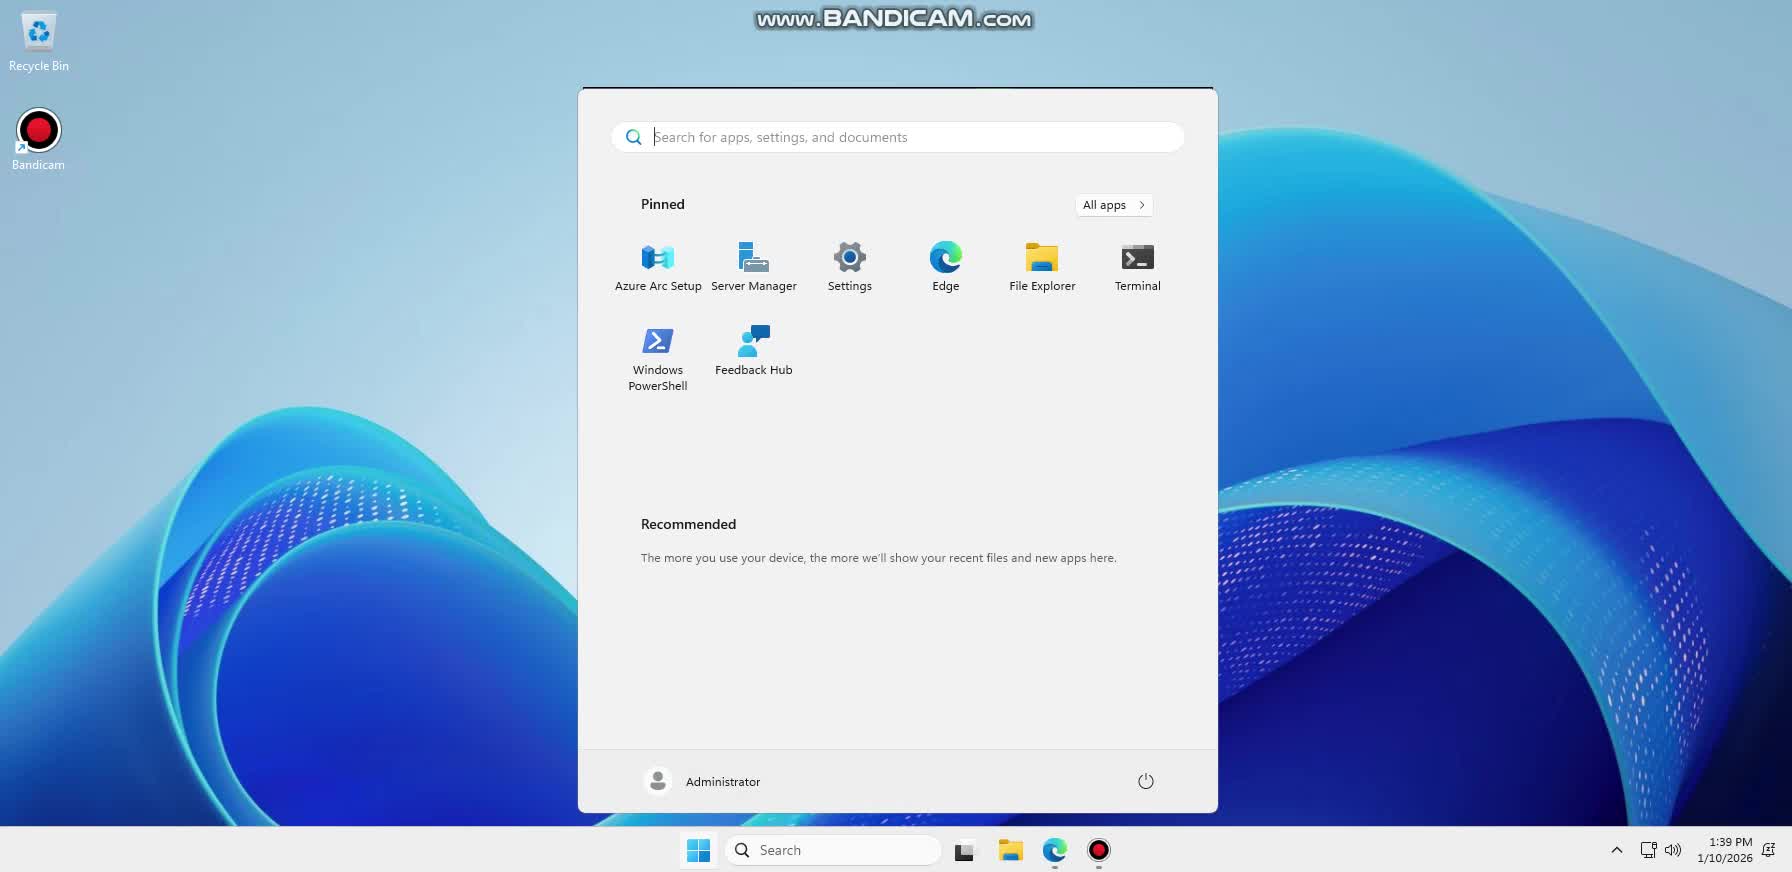
Task: Launch Terminal from pinned apps
Action: (x=1138, y=267)
